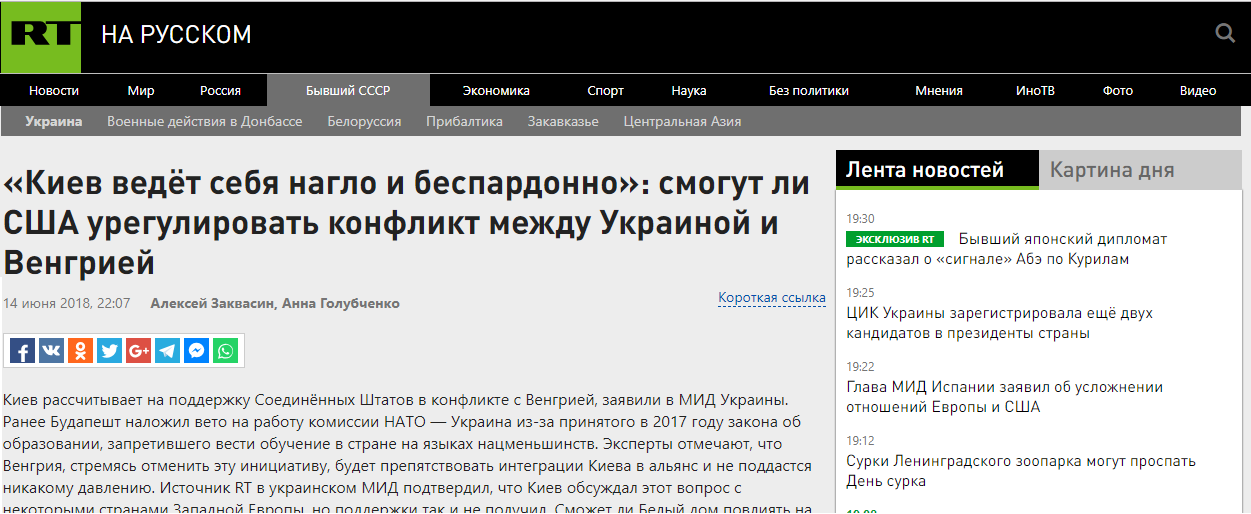This screenshot has width=1251, height=514.
Task: Open the Экономика section
Action: tap(496, 90)
